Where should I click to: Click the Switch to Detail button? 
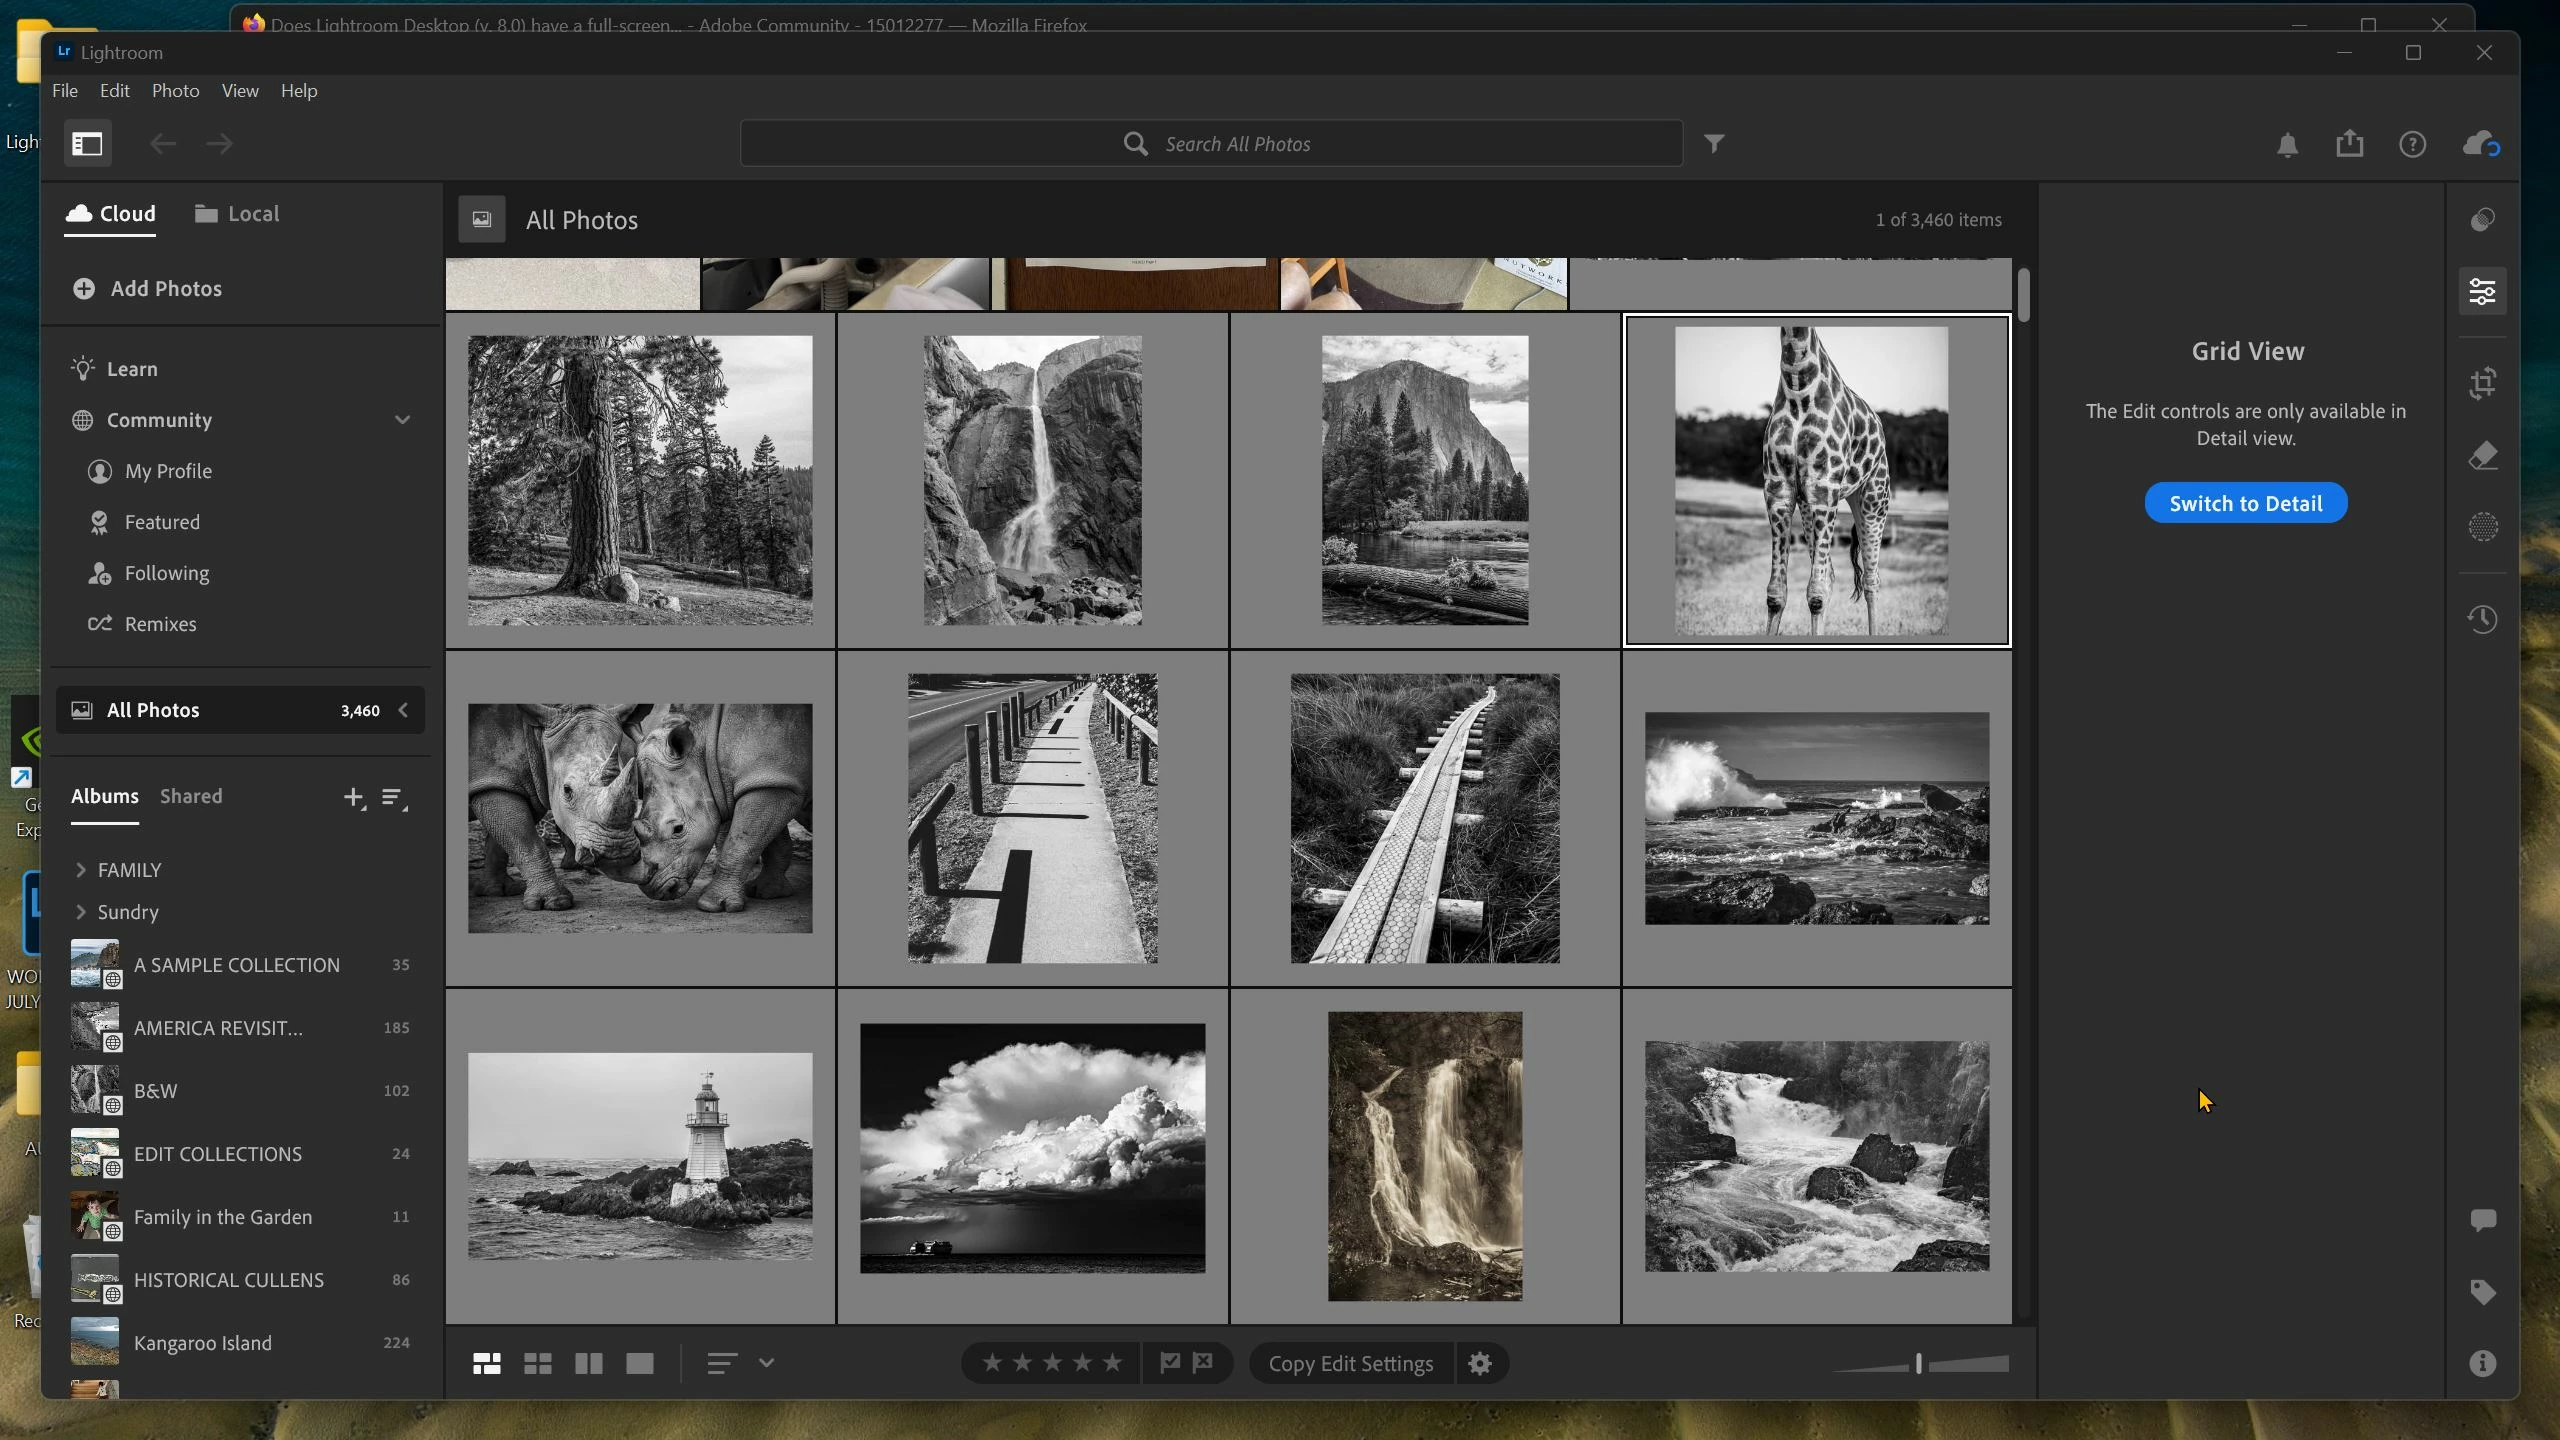point(2245,503)
